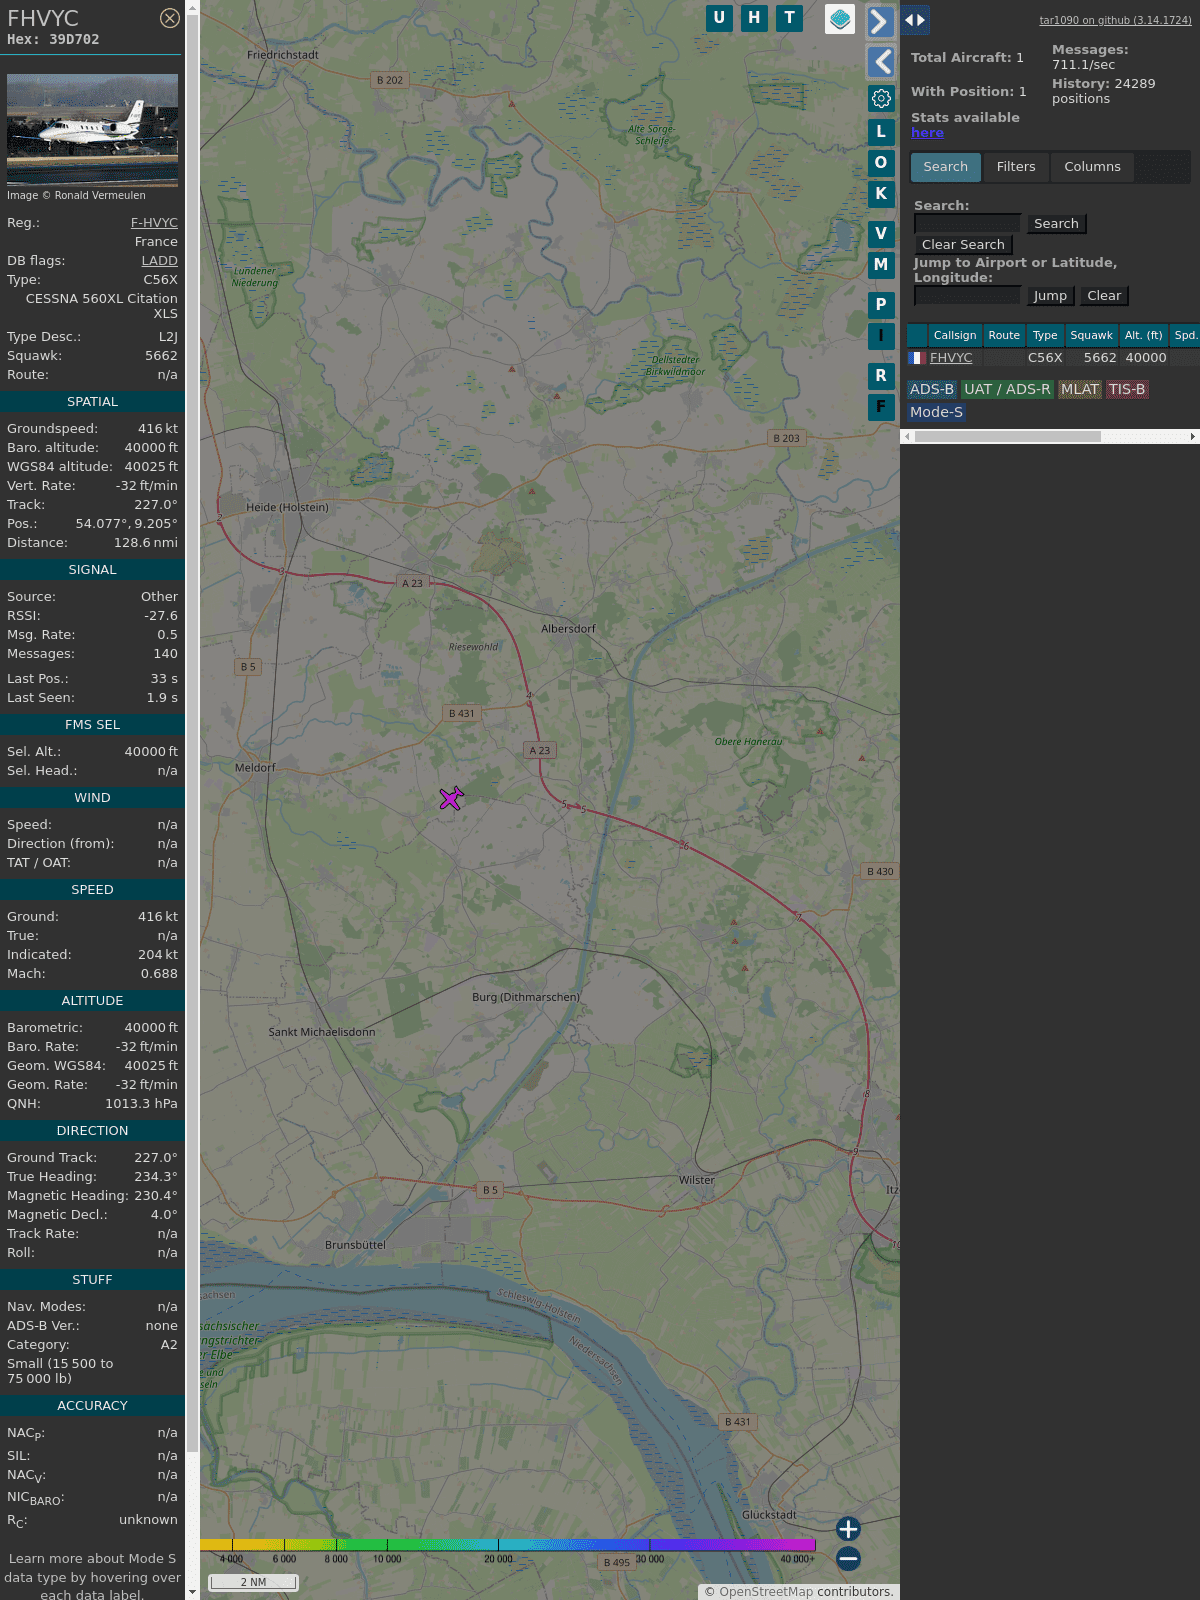
Task: Toggle the R map button
Action: click(x=881, y=376)
